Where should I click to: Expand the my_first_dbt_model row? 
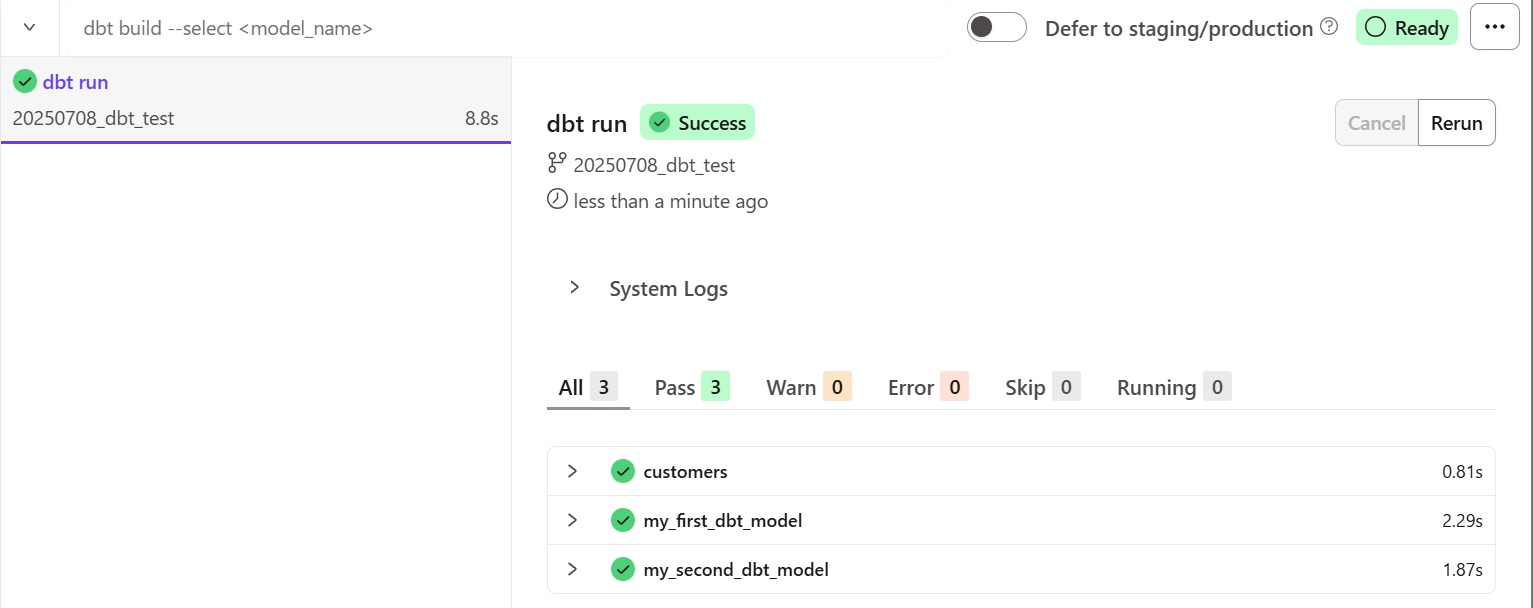[x=572, y=520]
